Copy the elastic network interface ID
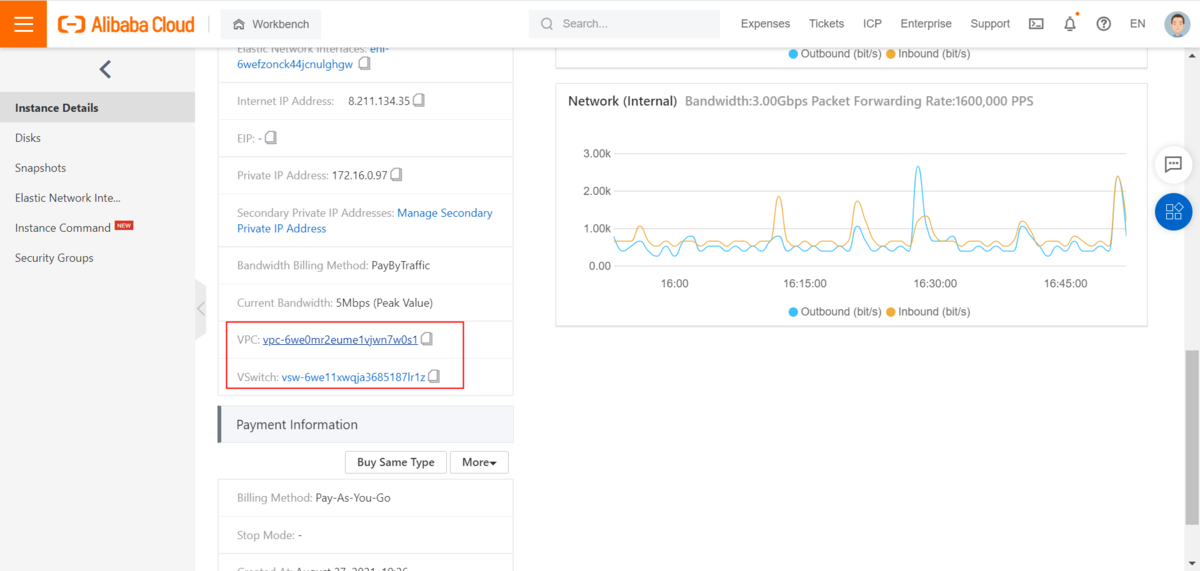 click(x=364, y=63)
